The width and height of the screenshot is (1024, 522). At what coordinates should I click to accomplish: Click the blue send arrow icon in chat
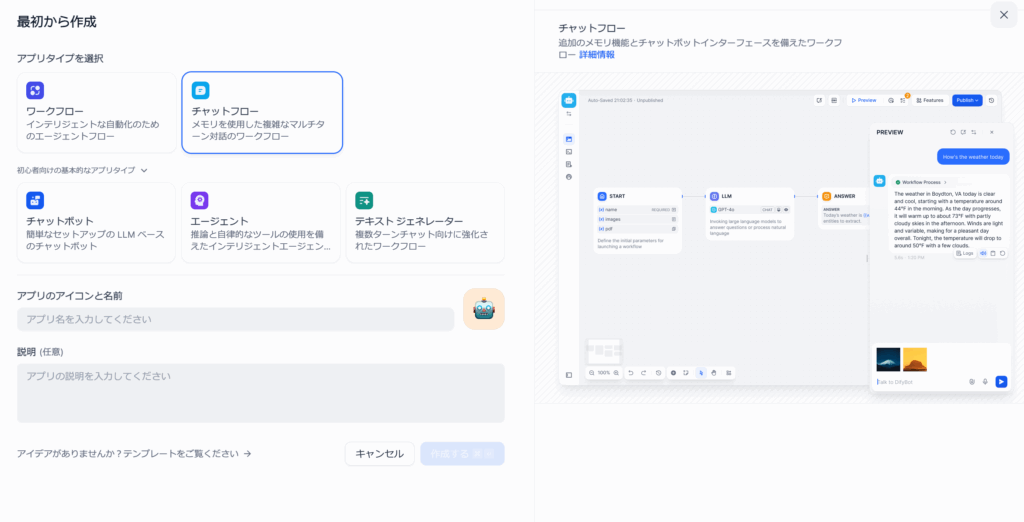coord(1001,381)
